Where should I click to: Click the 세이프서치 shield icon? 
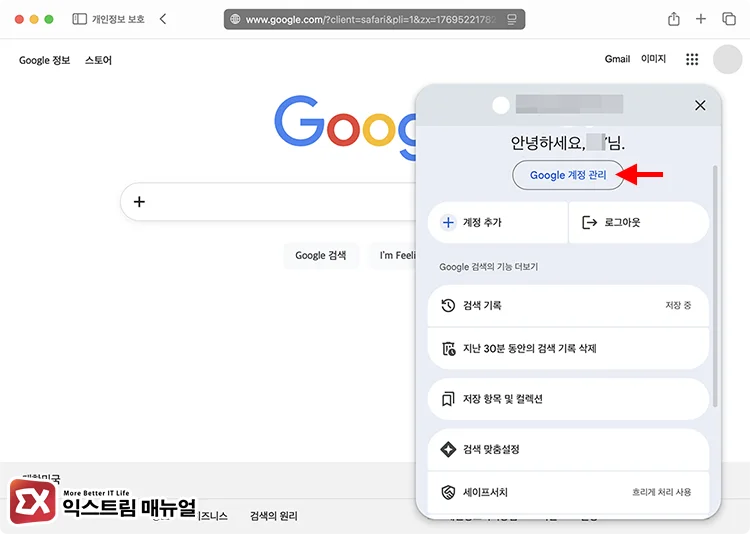tap(448, 492)
